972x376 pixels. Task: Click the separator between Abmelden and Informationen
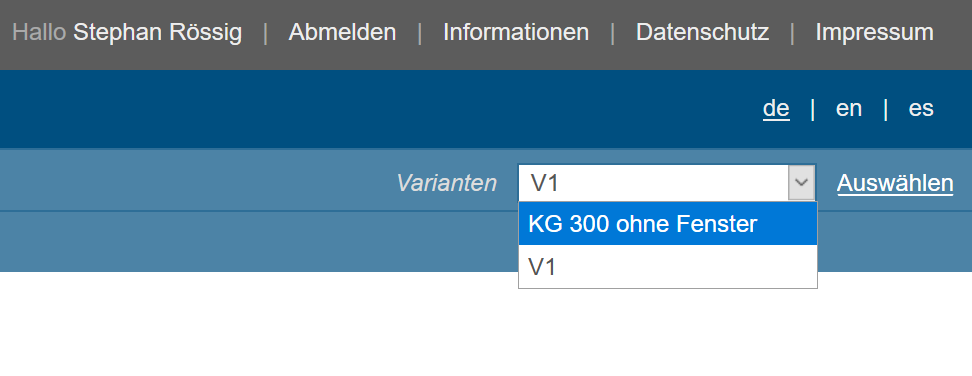click(420, 33)
